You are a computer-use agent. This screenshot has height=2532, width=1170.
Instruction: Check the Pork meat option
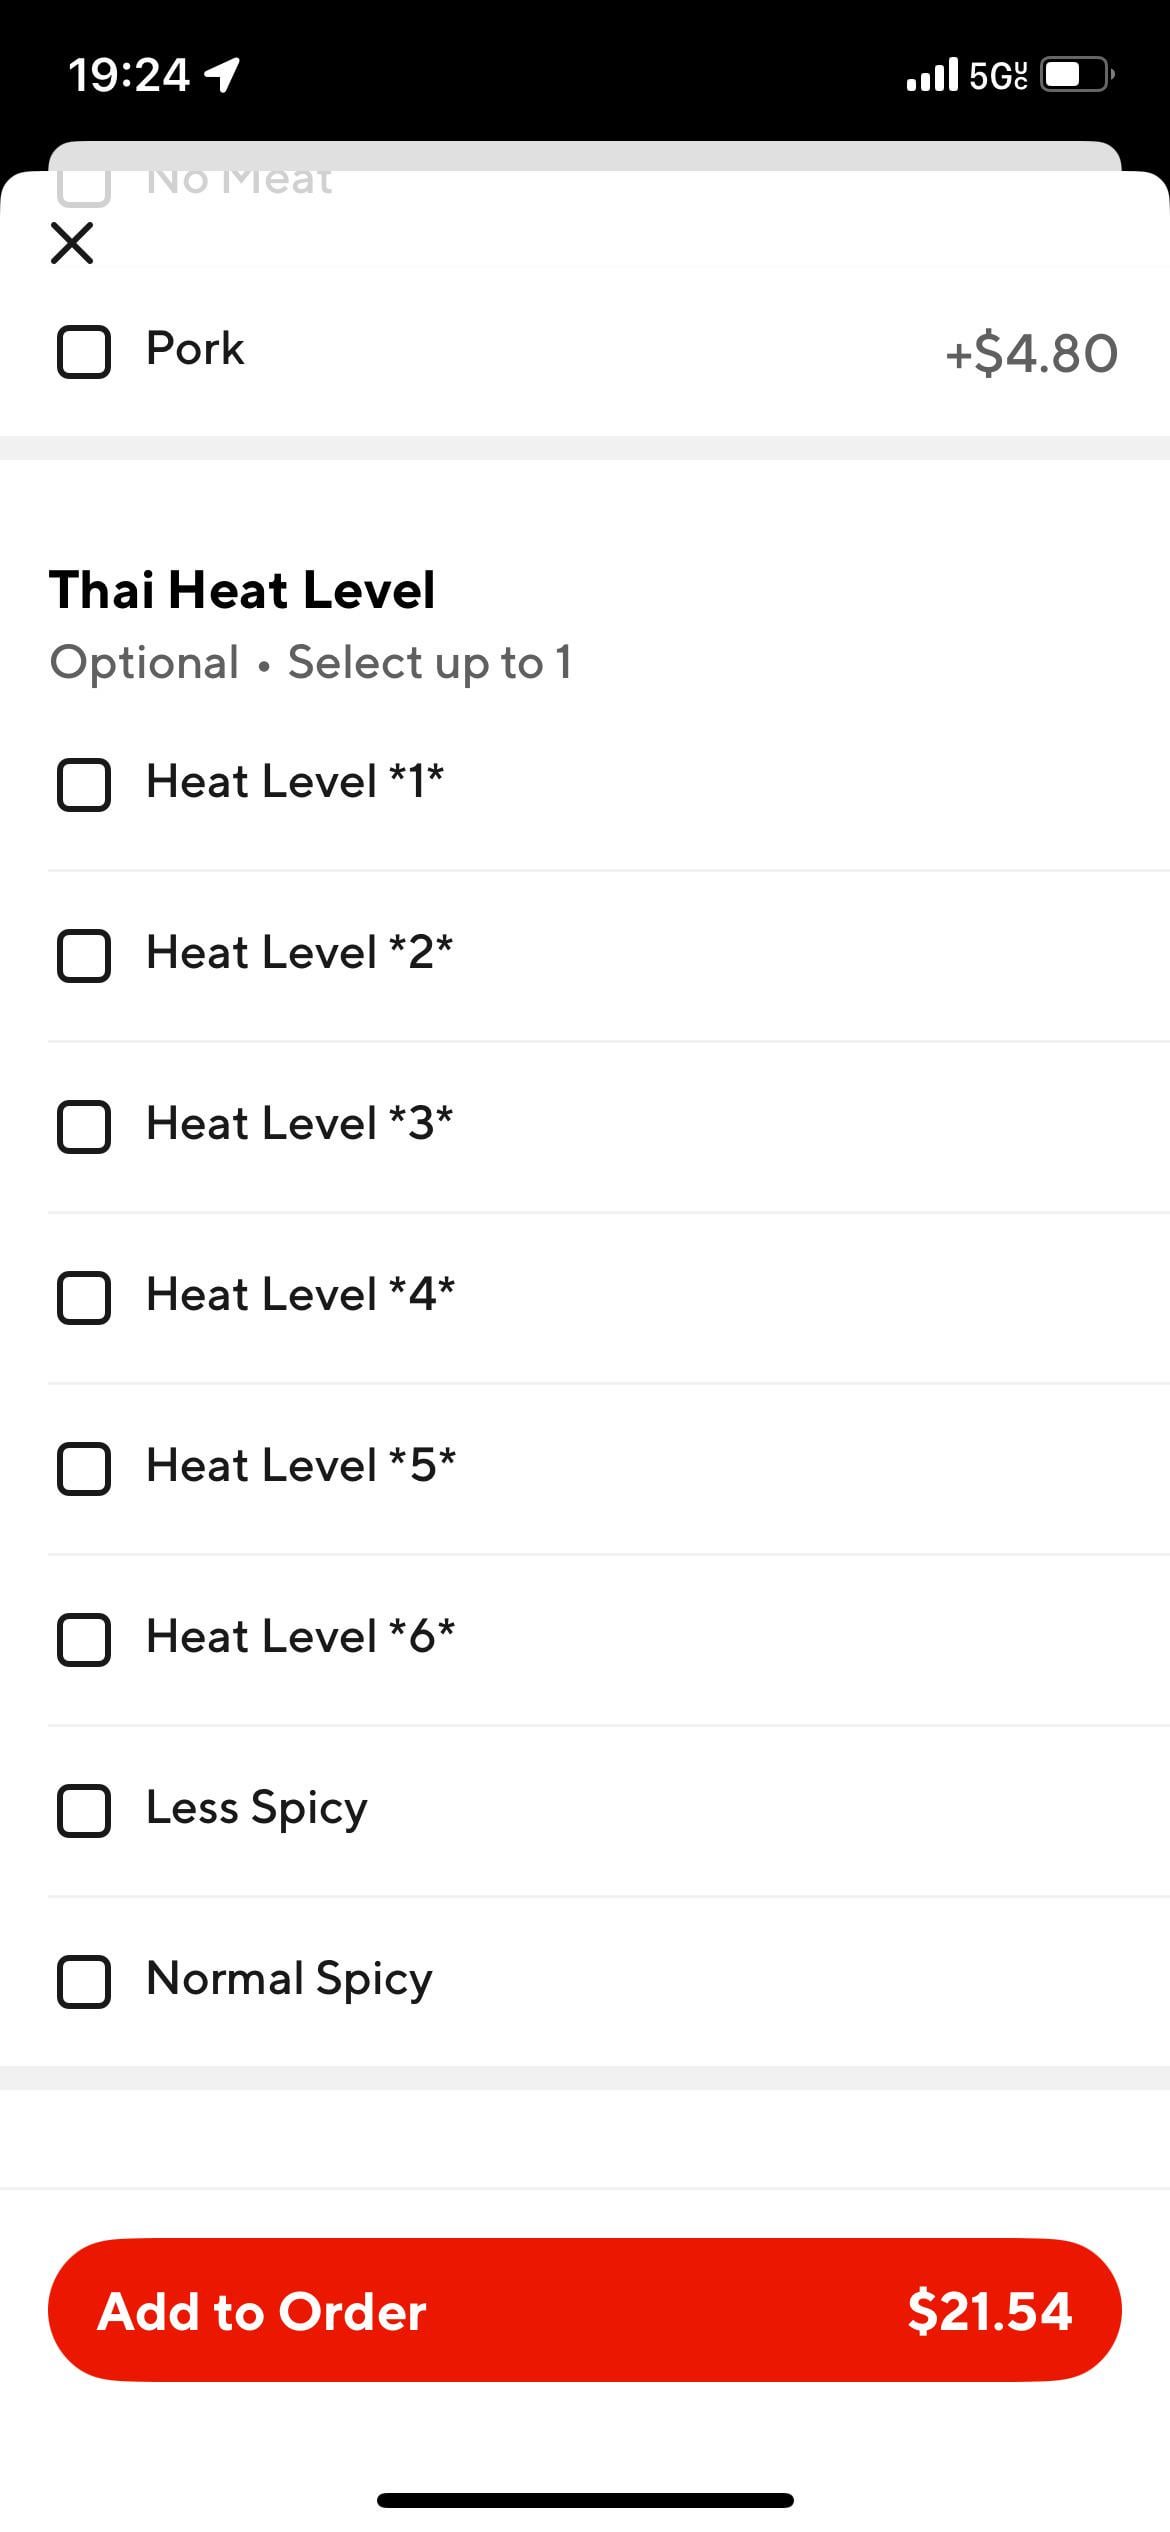tap(84, 352)
